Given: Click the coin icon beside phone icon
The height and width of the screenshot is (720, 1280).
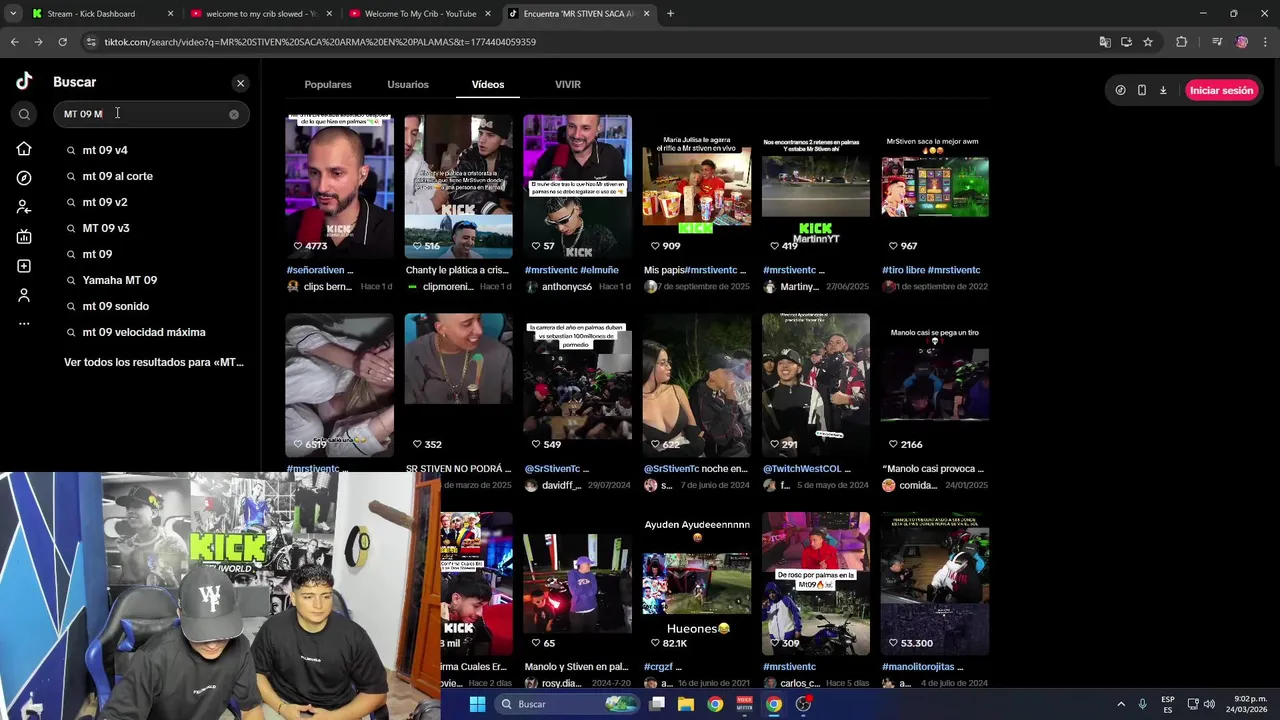Looking at the screenshot, I should point(1120,90).
